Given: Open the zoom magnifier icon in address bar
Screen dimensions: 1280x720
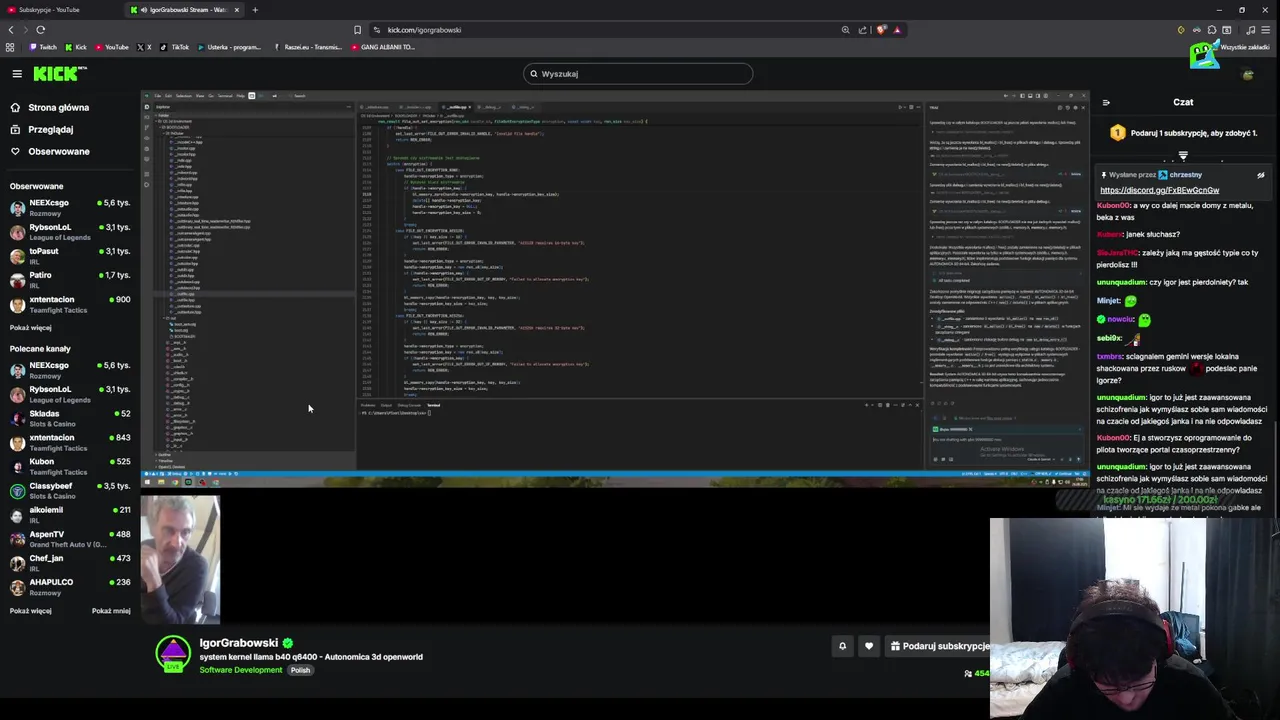Looking at the screenshot, I should (845, 30).
